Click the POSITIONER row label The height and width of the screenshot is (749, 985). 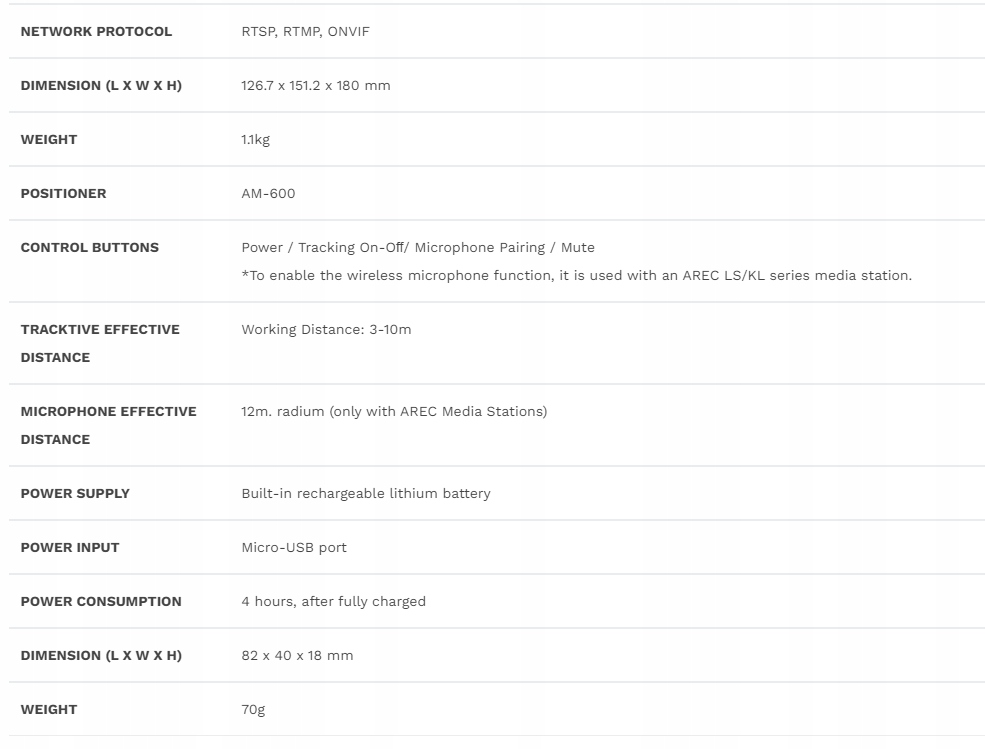[x=63, y=193]
